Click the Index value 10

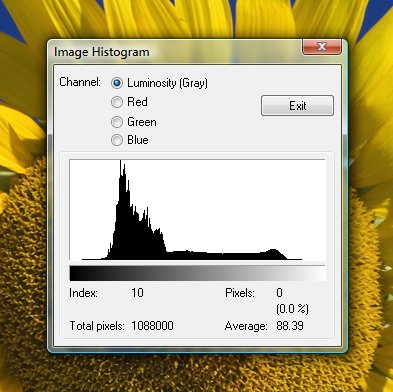click(x=137, y=293)
